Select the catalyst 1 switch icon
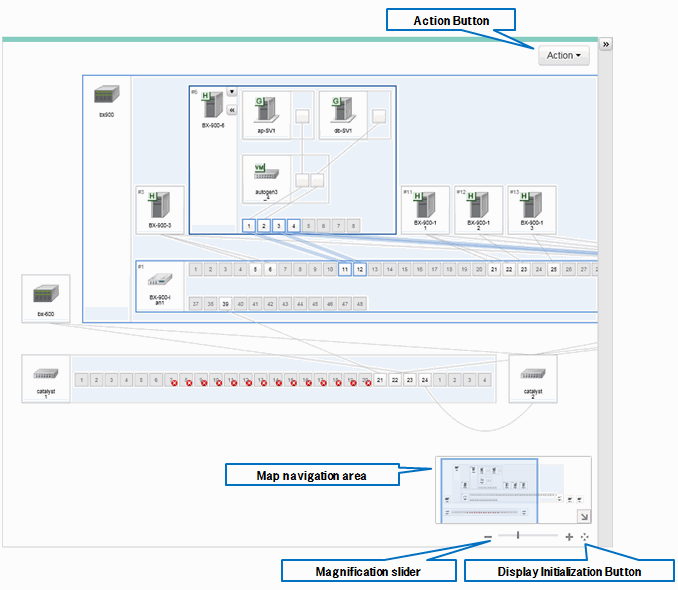Image resolution: width=678 pixels, height=590 pixels. (x=45, y=375)
